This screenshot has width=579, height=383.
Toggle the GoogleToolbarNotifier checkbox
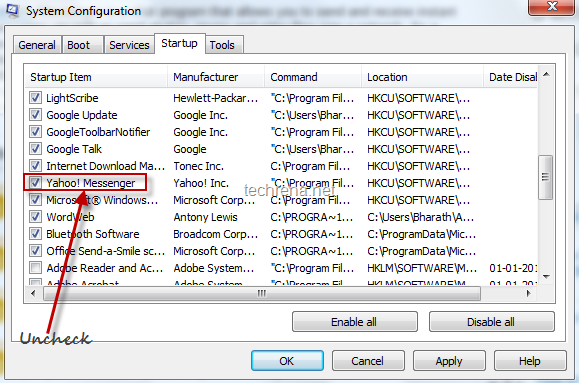35,132
